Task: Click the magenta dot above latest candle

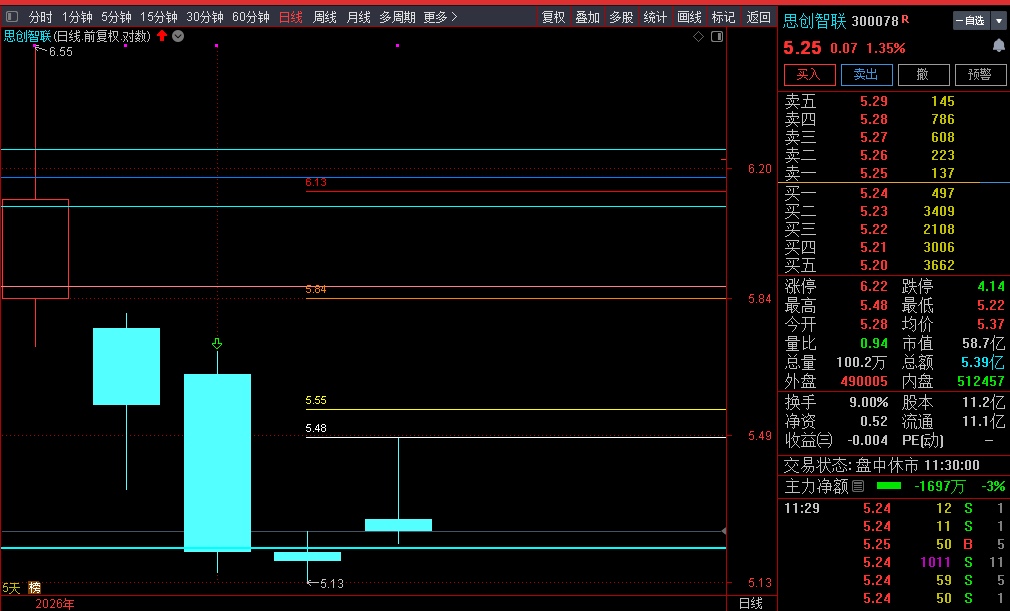Action: pyautogui.click(x=397, y=46)
